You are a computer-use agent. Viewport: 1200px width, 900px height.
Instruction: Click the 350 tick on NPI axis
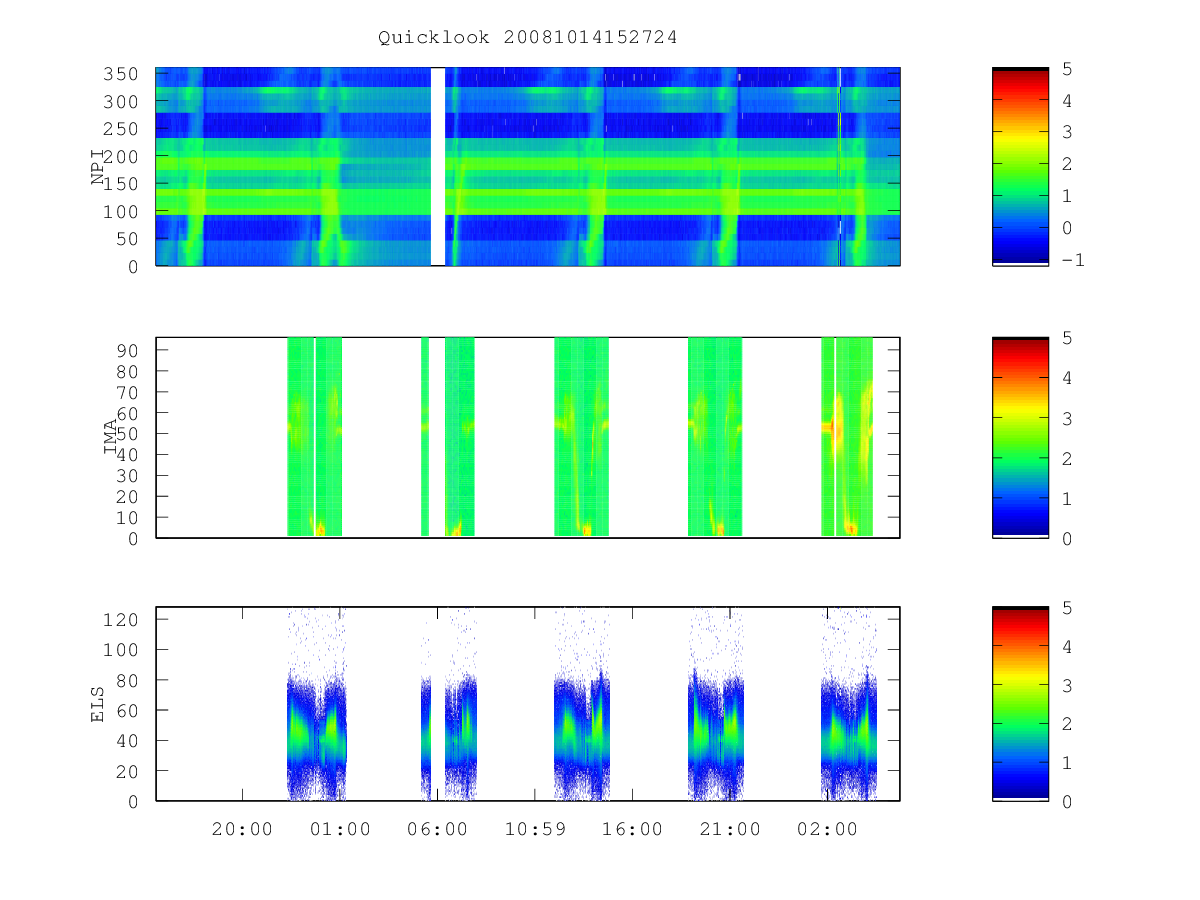click(x=122, y=74)
